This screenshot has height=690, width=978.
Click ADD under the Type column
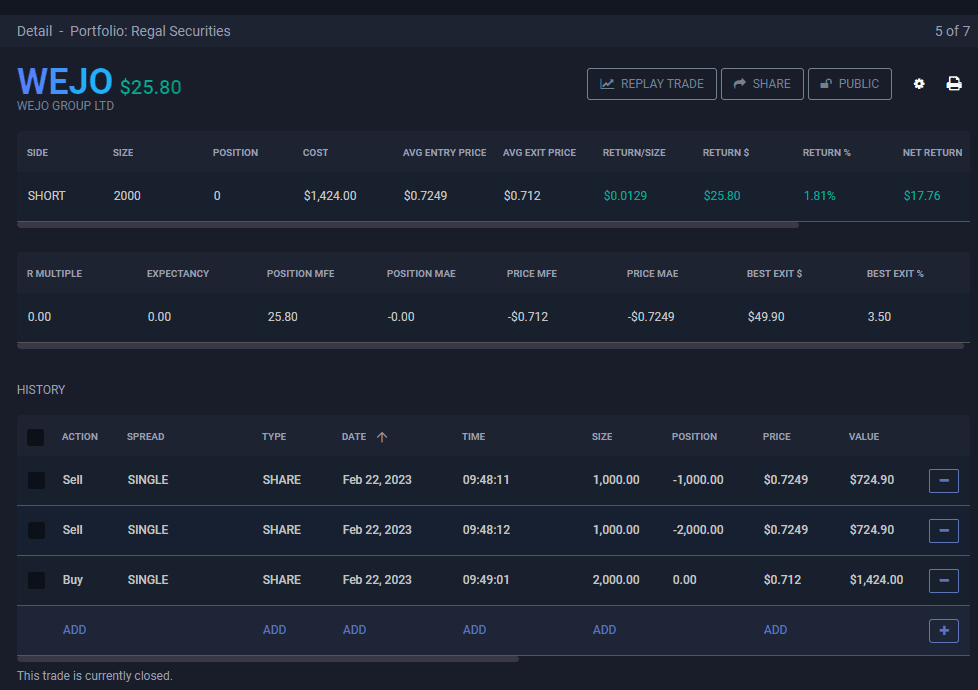[x=274, y=630]
